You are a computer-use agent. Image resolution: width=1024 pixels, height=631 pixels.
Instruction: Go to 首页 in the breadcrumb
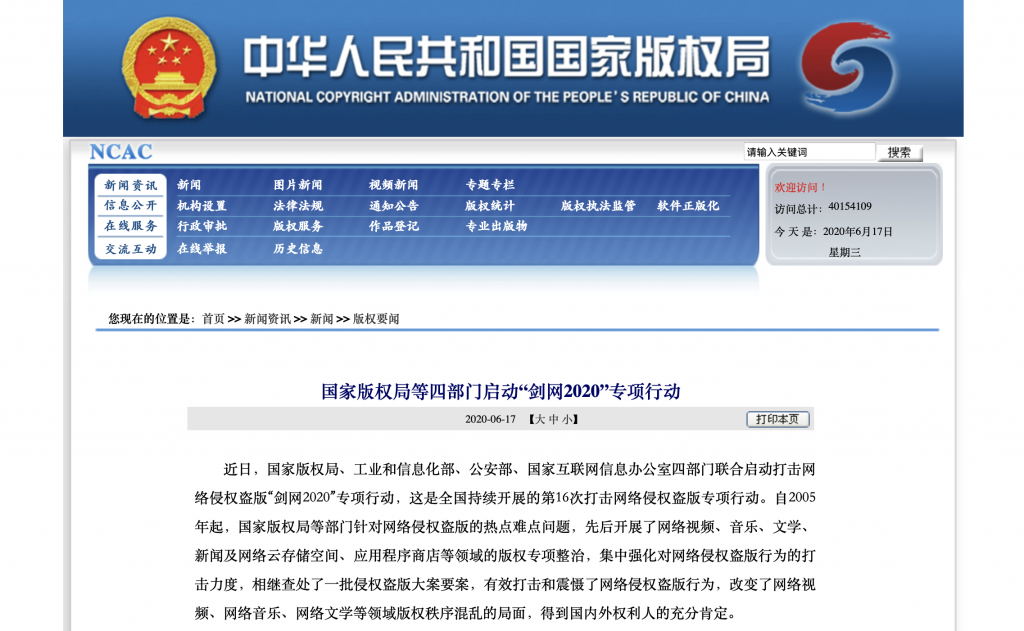[213, 319]
